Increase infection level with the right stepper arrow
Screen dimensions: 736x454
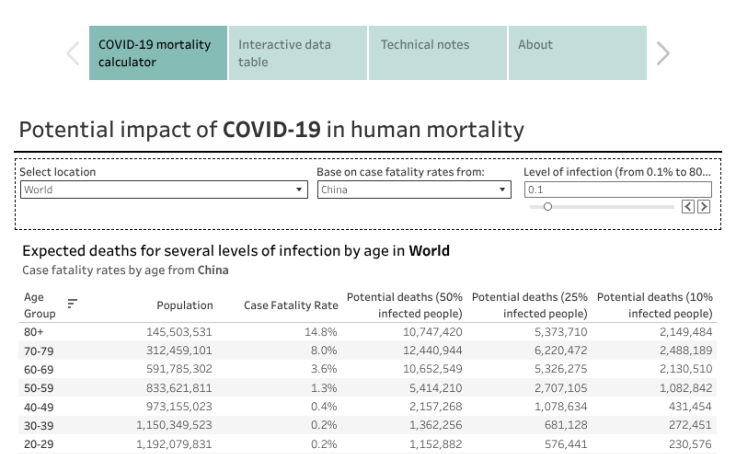tap(704, 207)
